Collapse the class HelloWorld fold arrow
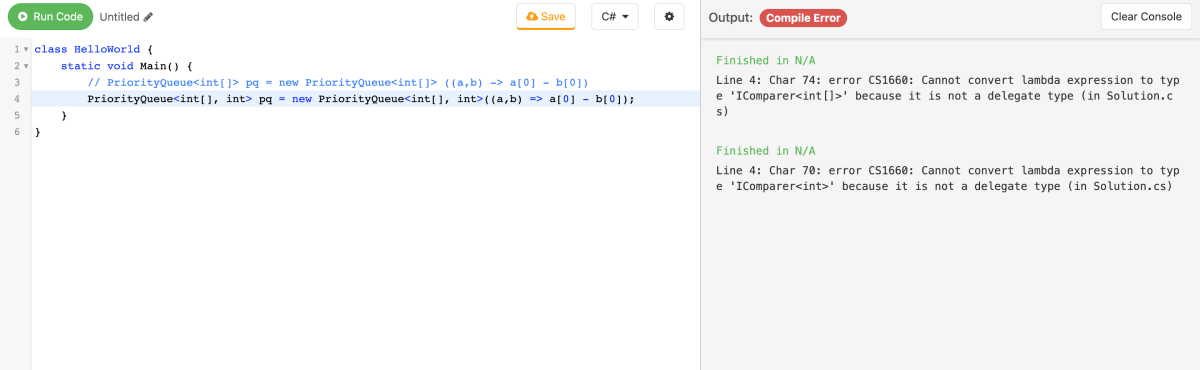1200x370 pixels. point(26,49)
